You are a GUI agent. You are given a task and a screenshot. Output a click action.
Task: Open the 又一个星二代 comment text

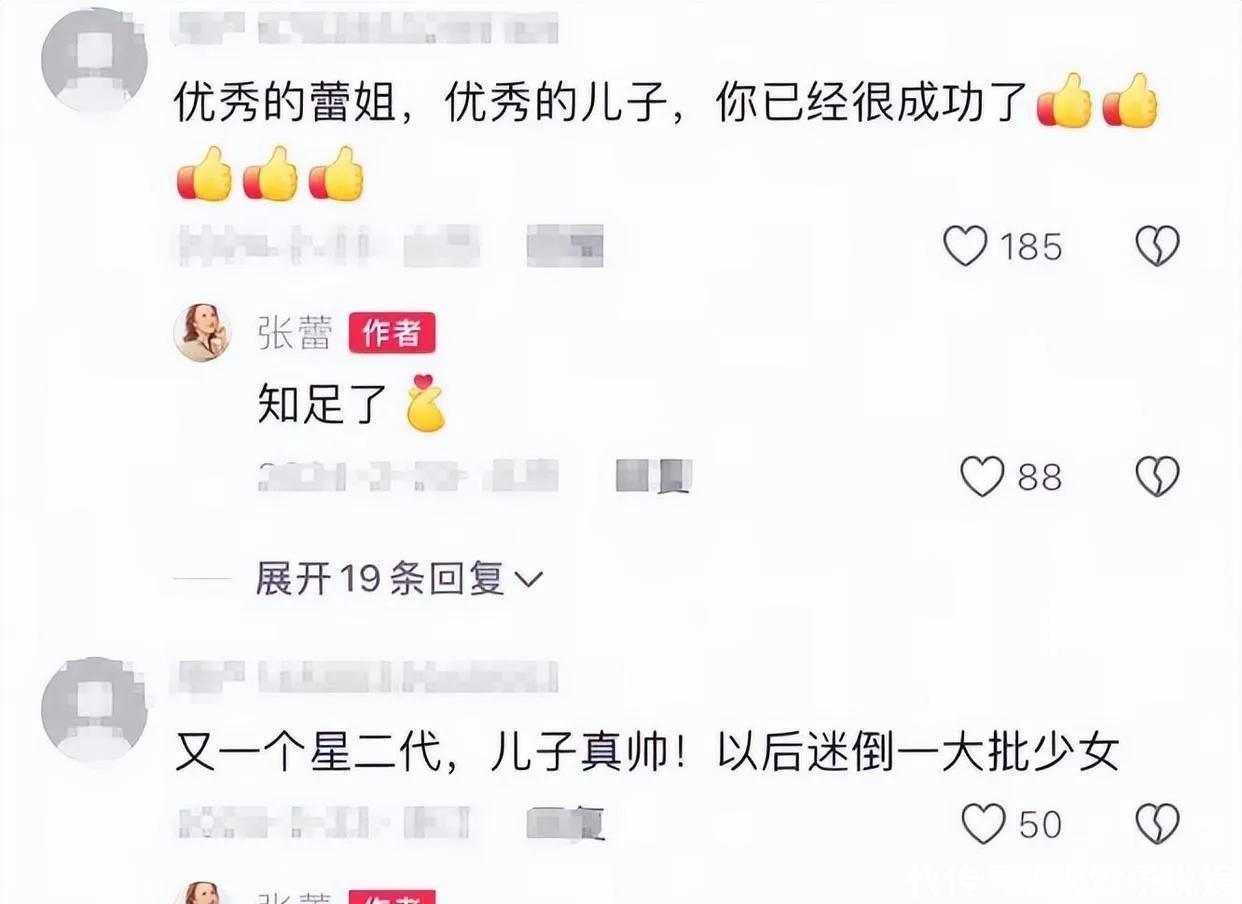646,753
